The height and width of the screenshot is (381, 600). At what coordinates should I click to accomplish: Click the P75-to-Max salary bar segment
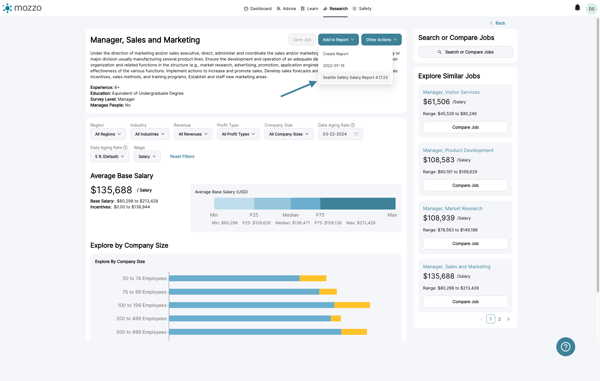click(x=358, y=204)
